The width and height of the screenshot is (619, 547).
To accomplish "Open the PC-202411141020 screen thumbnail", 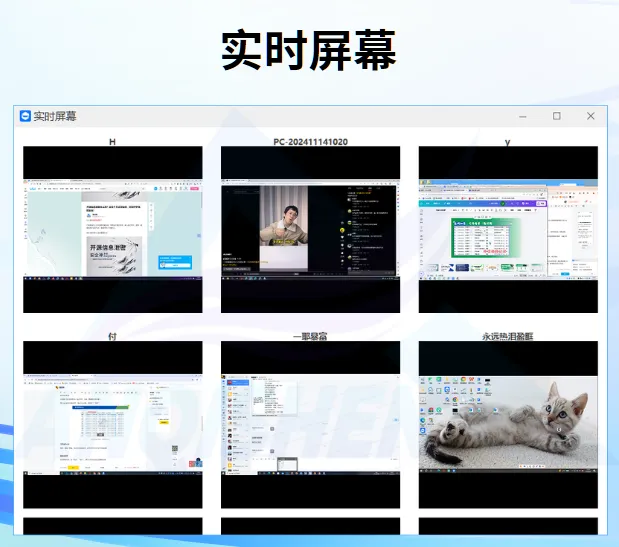I will point(310,229).
